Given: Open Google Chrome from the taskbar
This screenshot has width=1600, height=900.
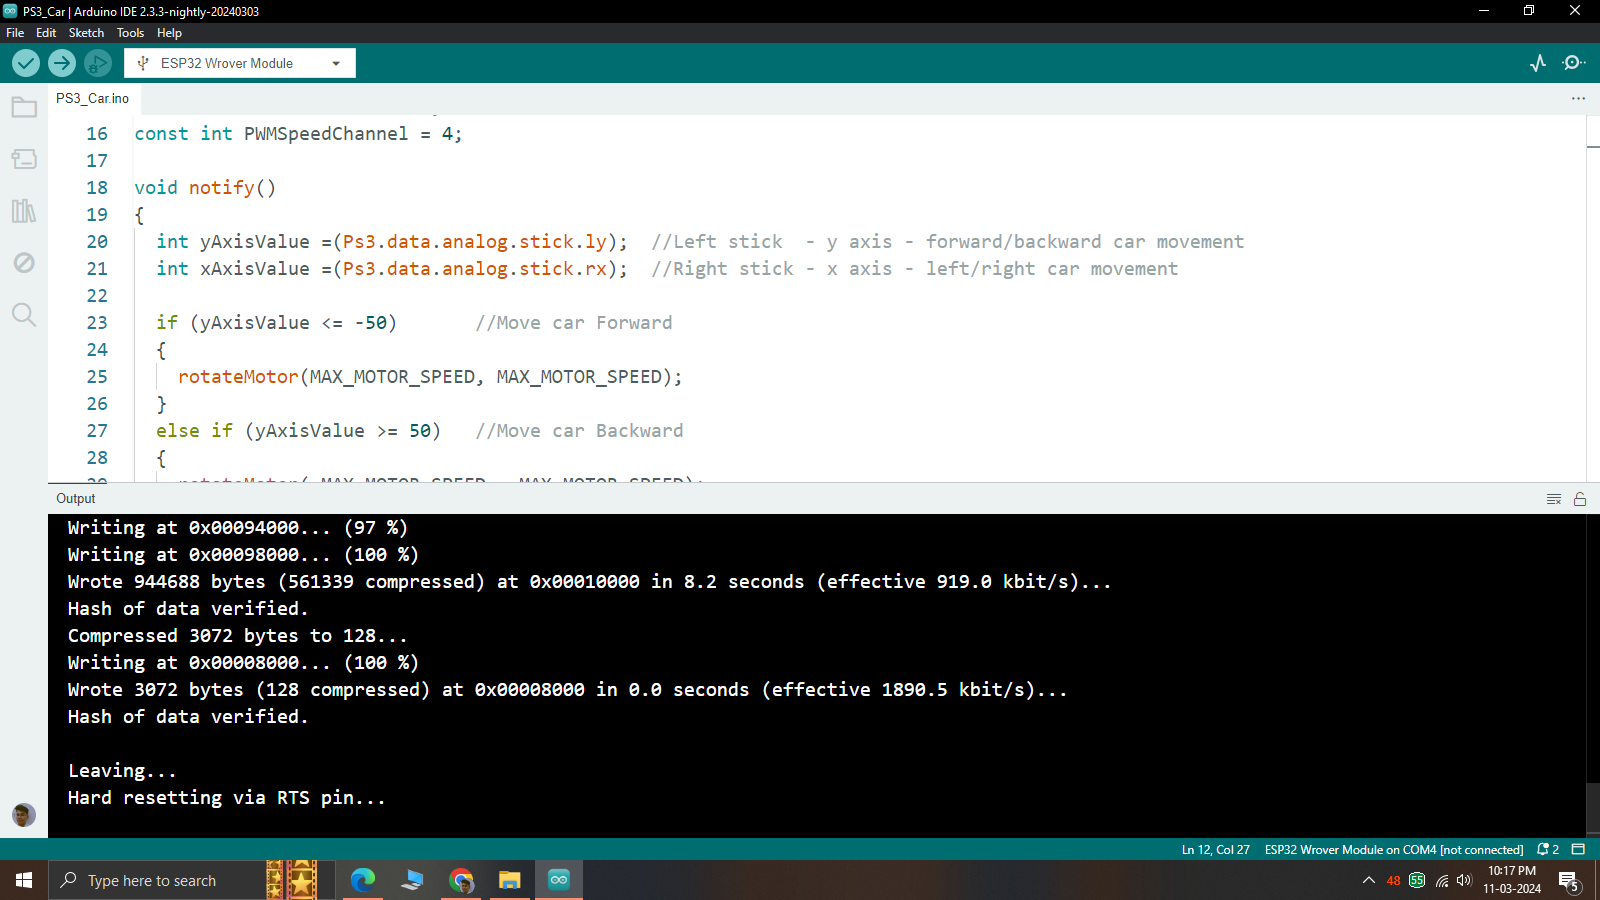Looking at the screenshot, I should (x=461, y=880).
